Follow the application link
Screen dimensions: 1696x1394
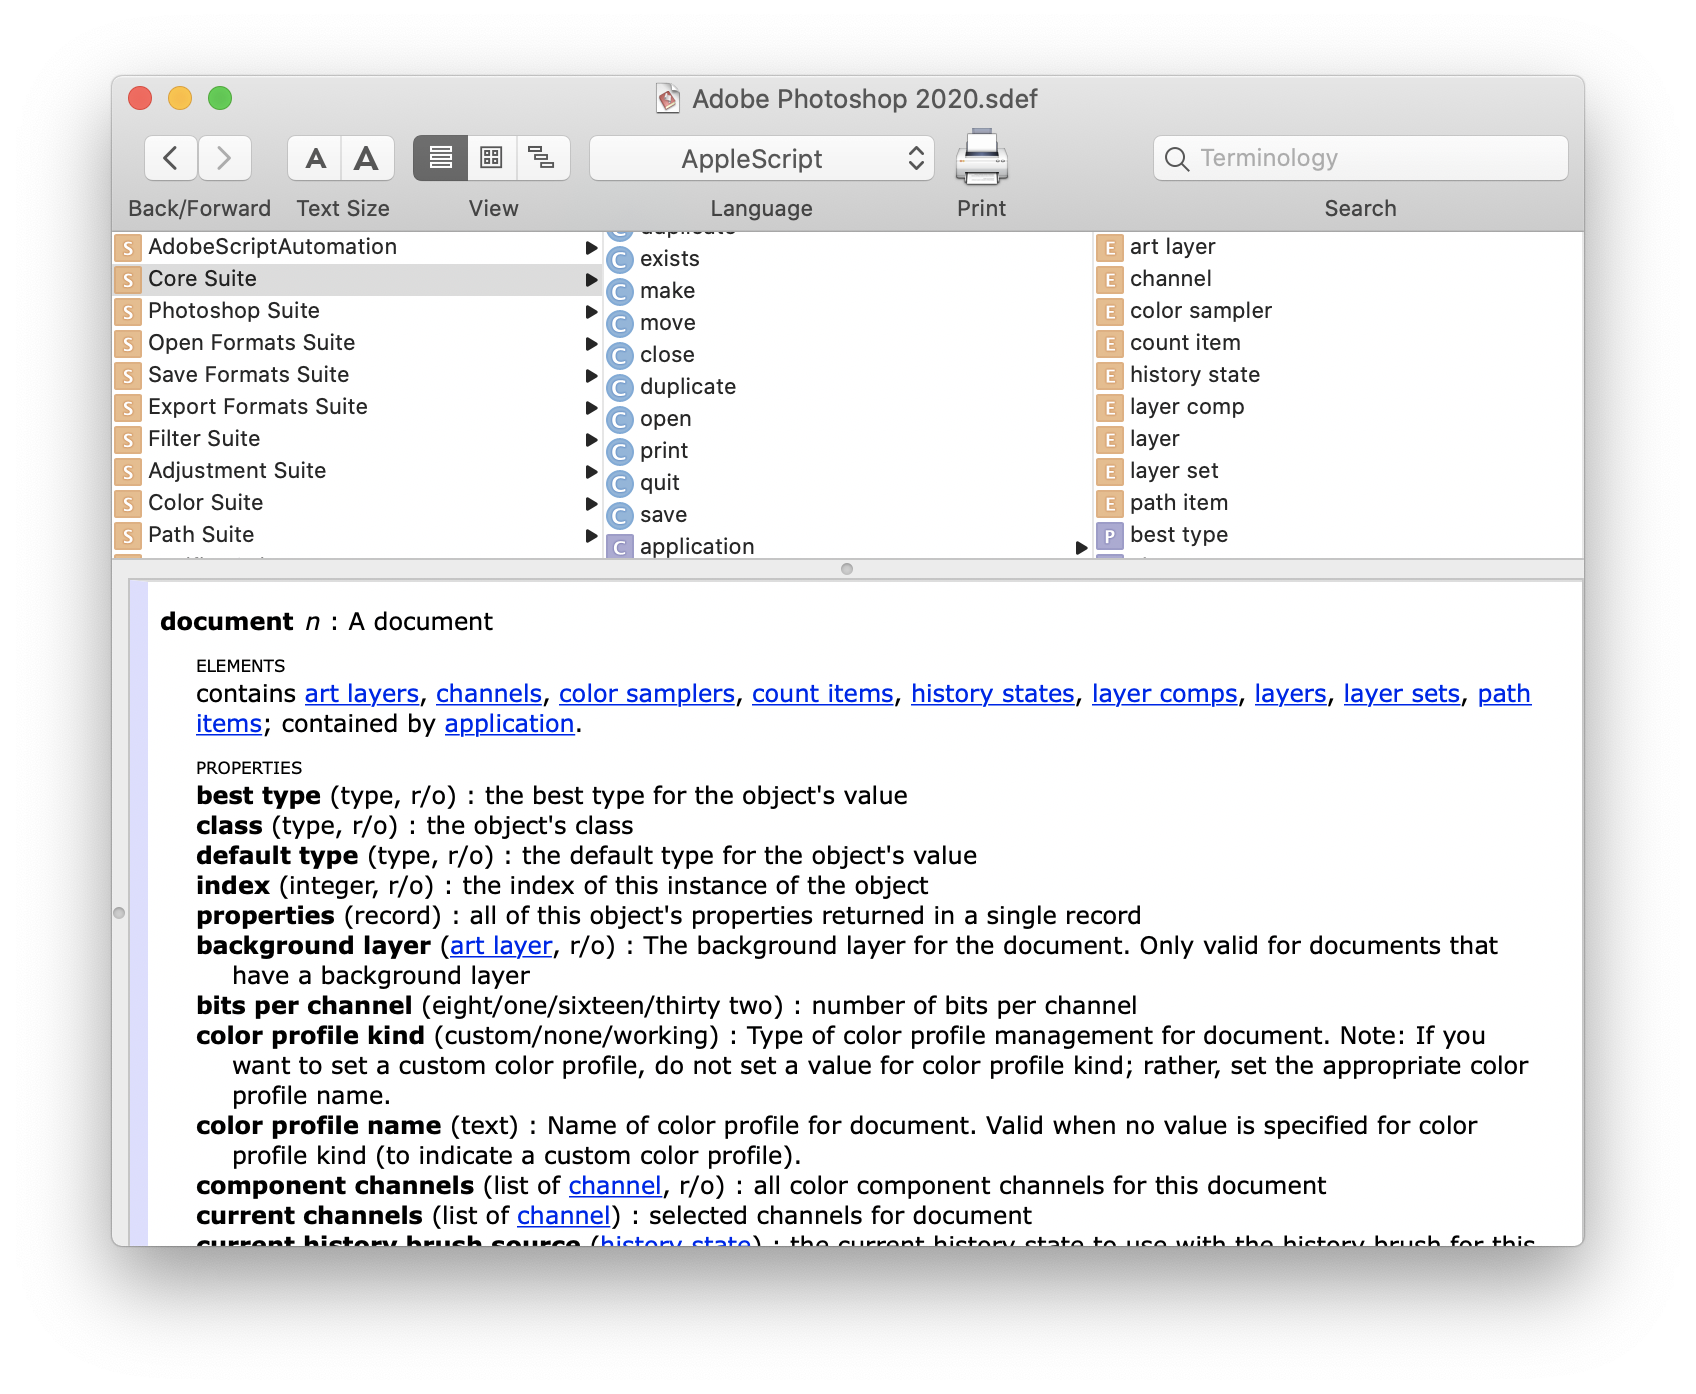click(510, 724)
